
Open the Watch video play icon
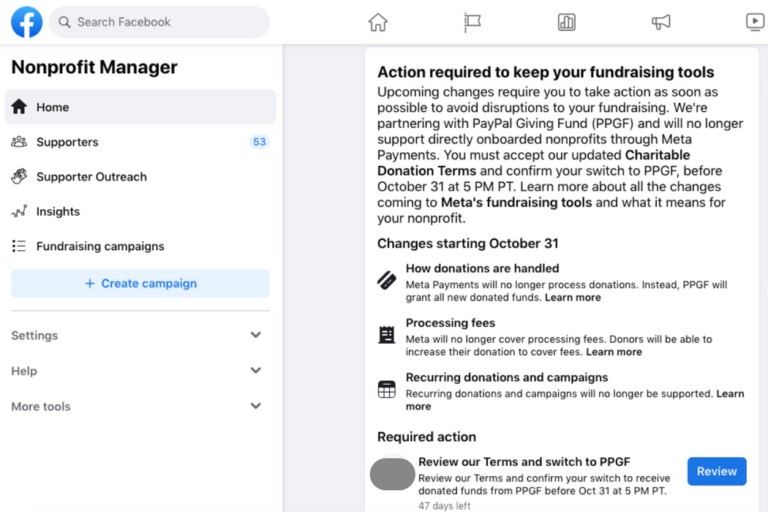click(x=755, y=22)
